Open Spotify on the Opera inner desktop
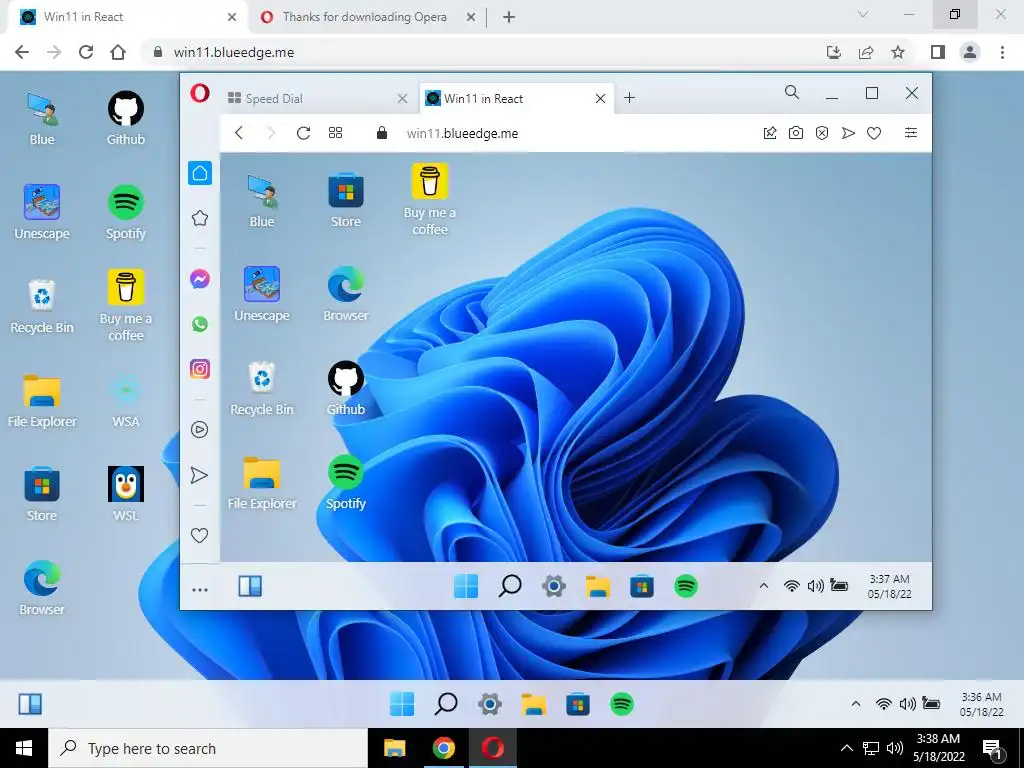The image size is (1024, 768). pyautogui.click(x=345, y=482)
